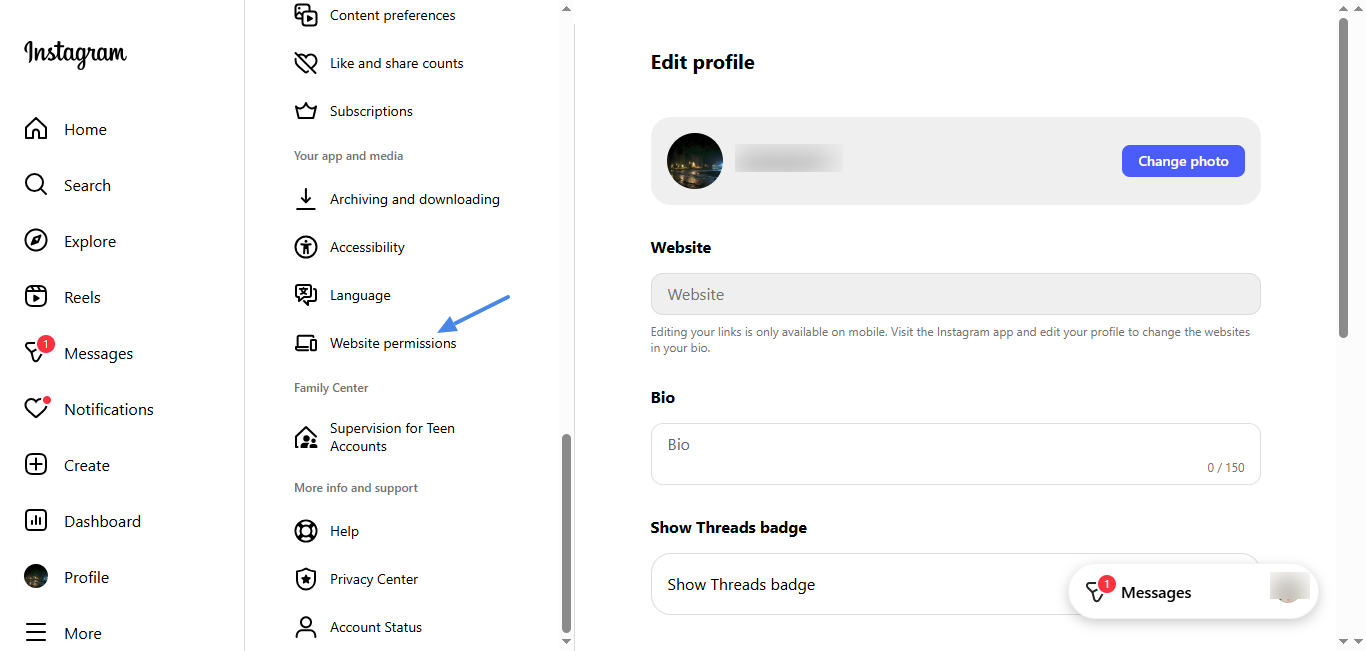Select Website permissions in settings
The image size is (1366, 651).
click(x=392, y=343)
